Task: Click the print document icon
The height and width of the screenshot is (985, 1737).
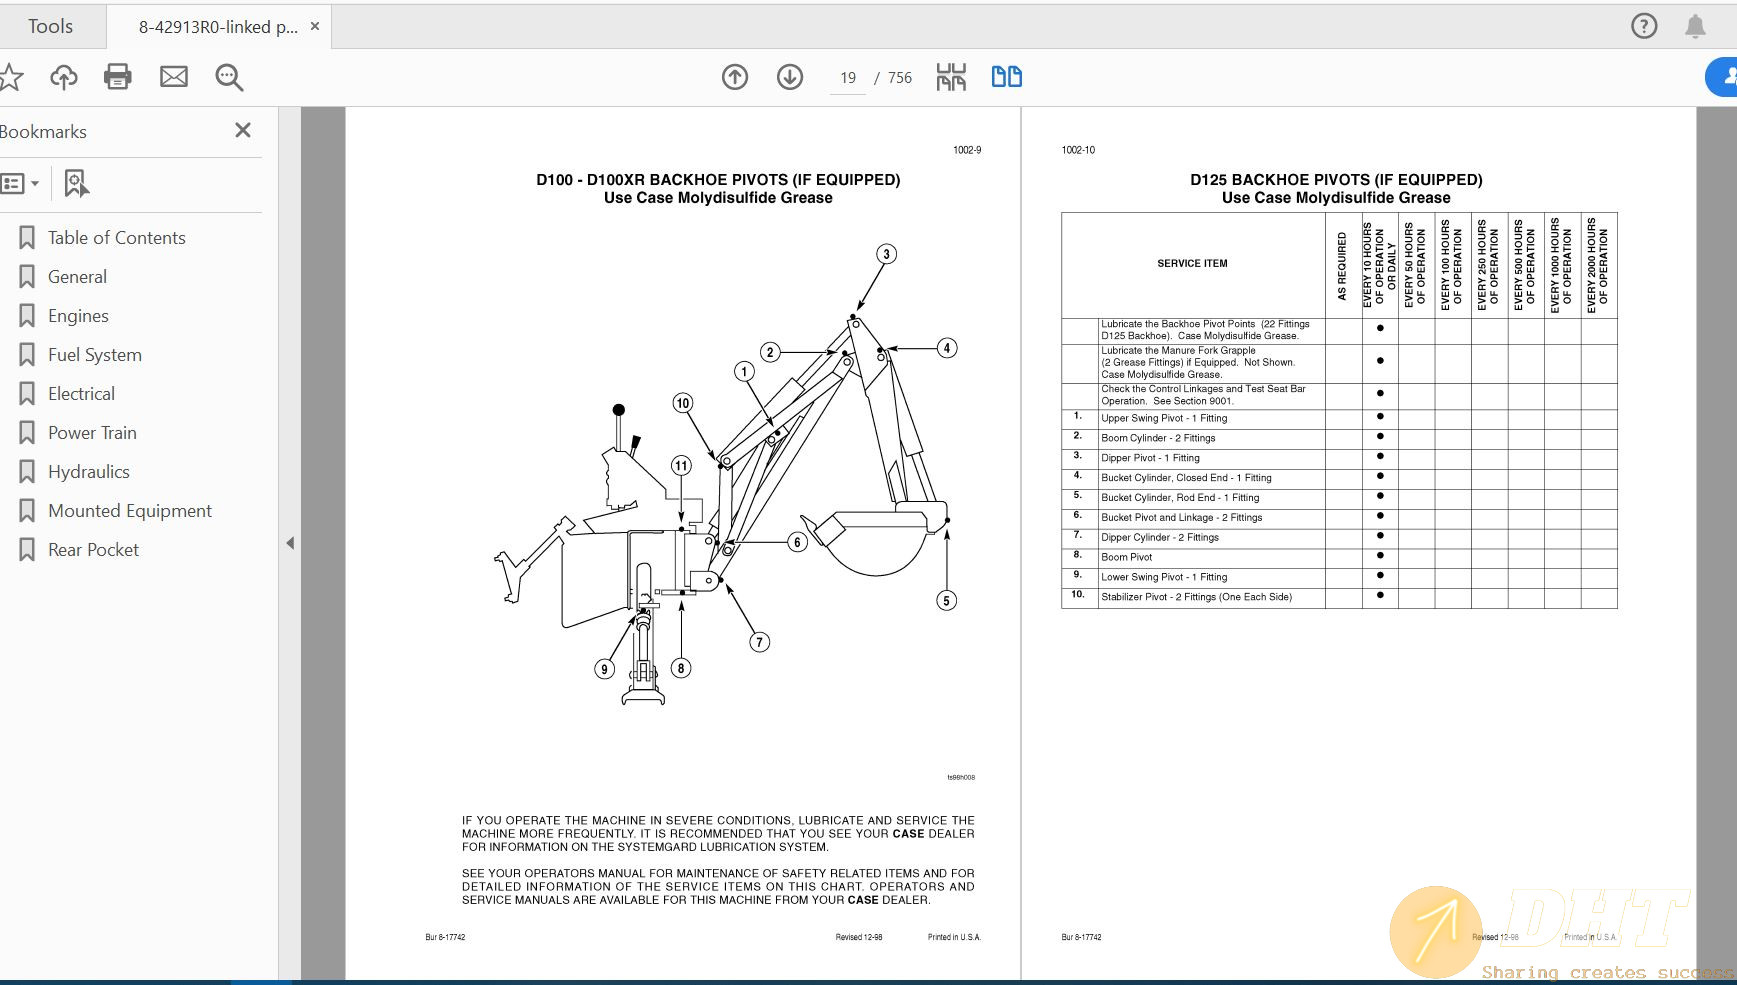Action: (117, 77)
